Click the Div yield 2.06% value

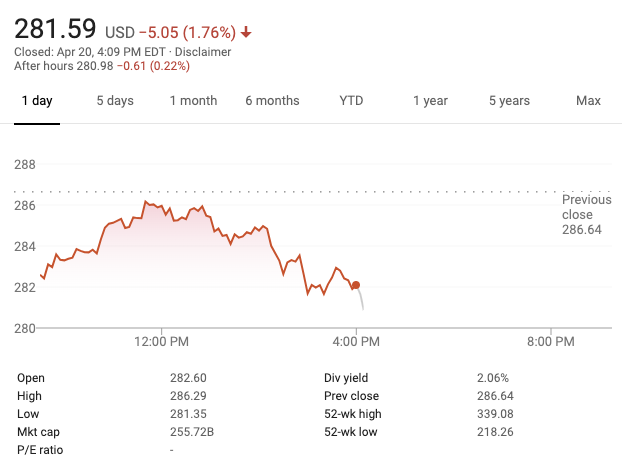[x=493, y=378]
